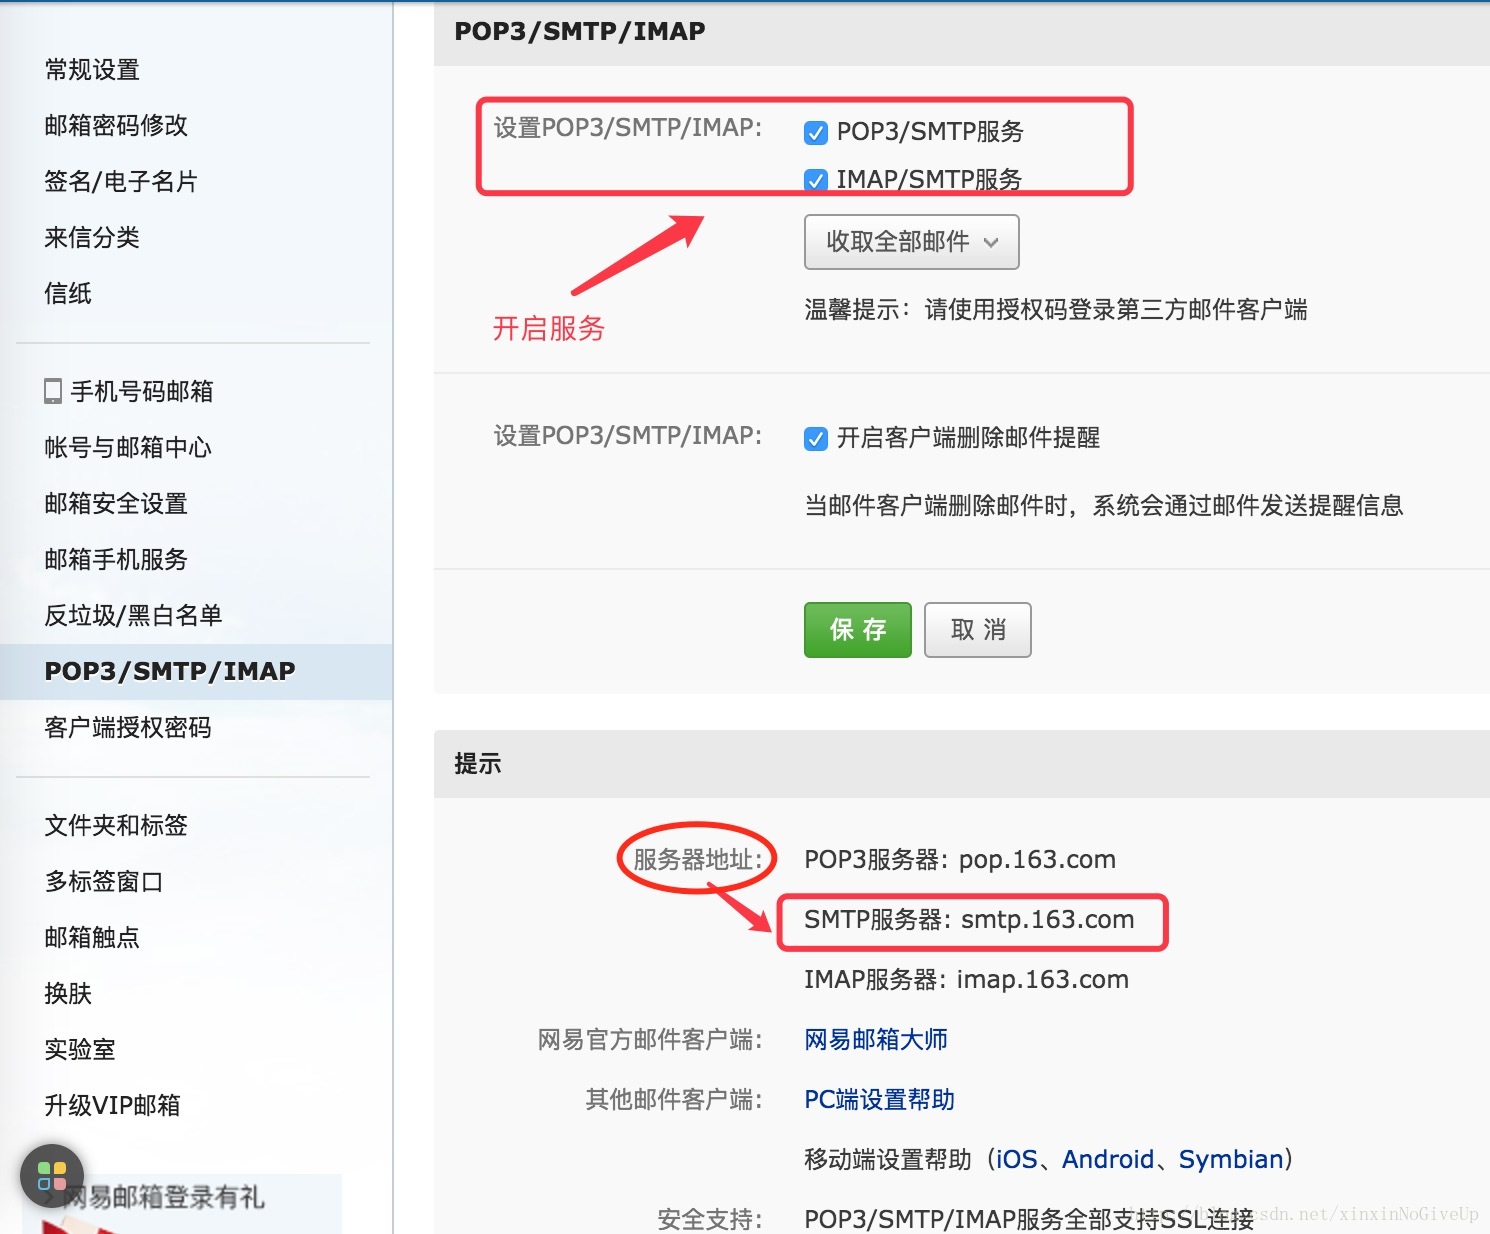Select POP3/SMTP/IMAP sidebar item
This screenshot has width=1490, height=1234.
click(x=196, y=672)
